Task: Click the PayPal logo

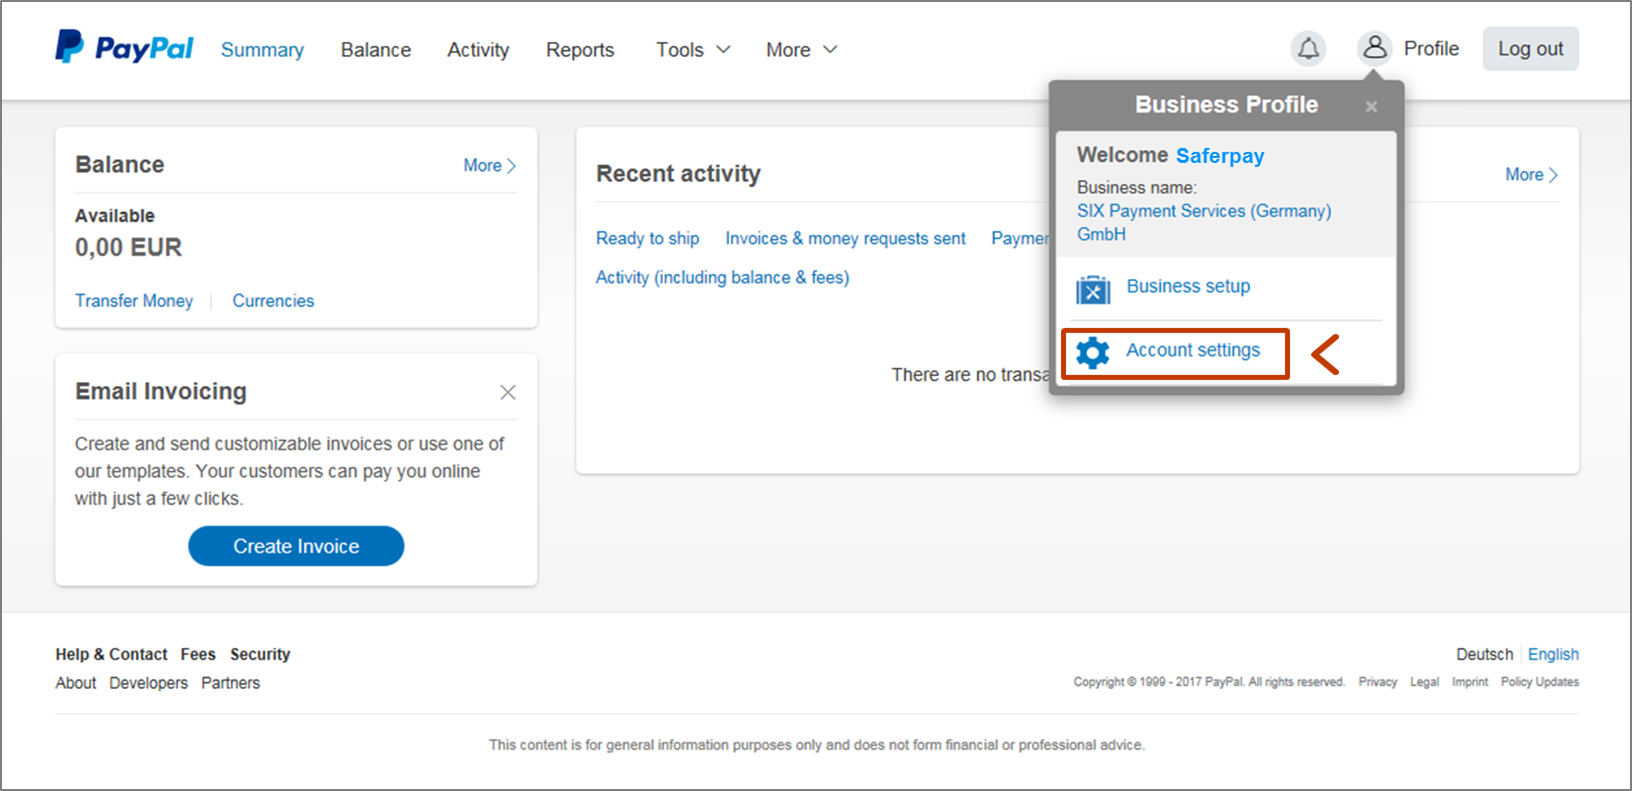Action: coord(124,47)
